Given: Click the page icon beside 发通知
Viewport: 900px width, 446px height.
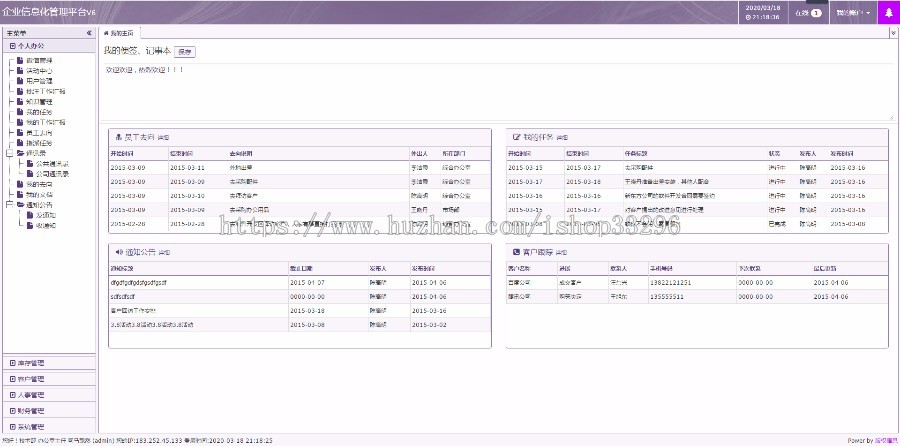Looking at the screenshot, I should (30, 215).
